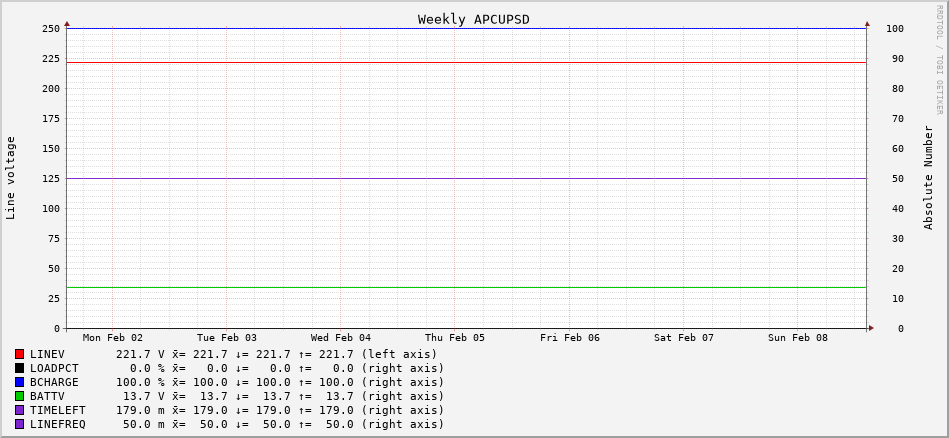
Task: Click the purple LINEFREQ line in the chart
Action: point(466,178)
